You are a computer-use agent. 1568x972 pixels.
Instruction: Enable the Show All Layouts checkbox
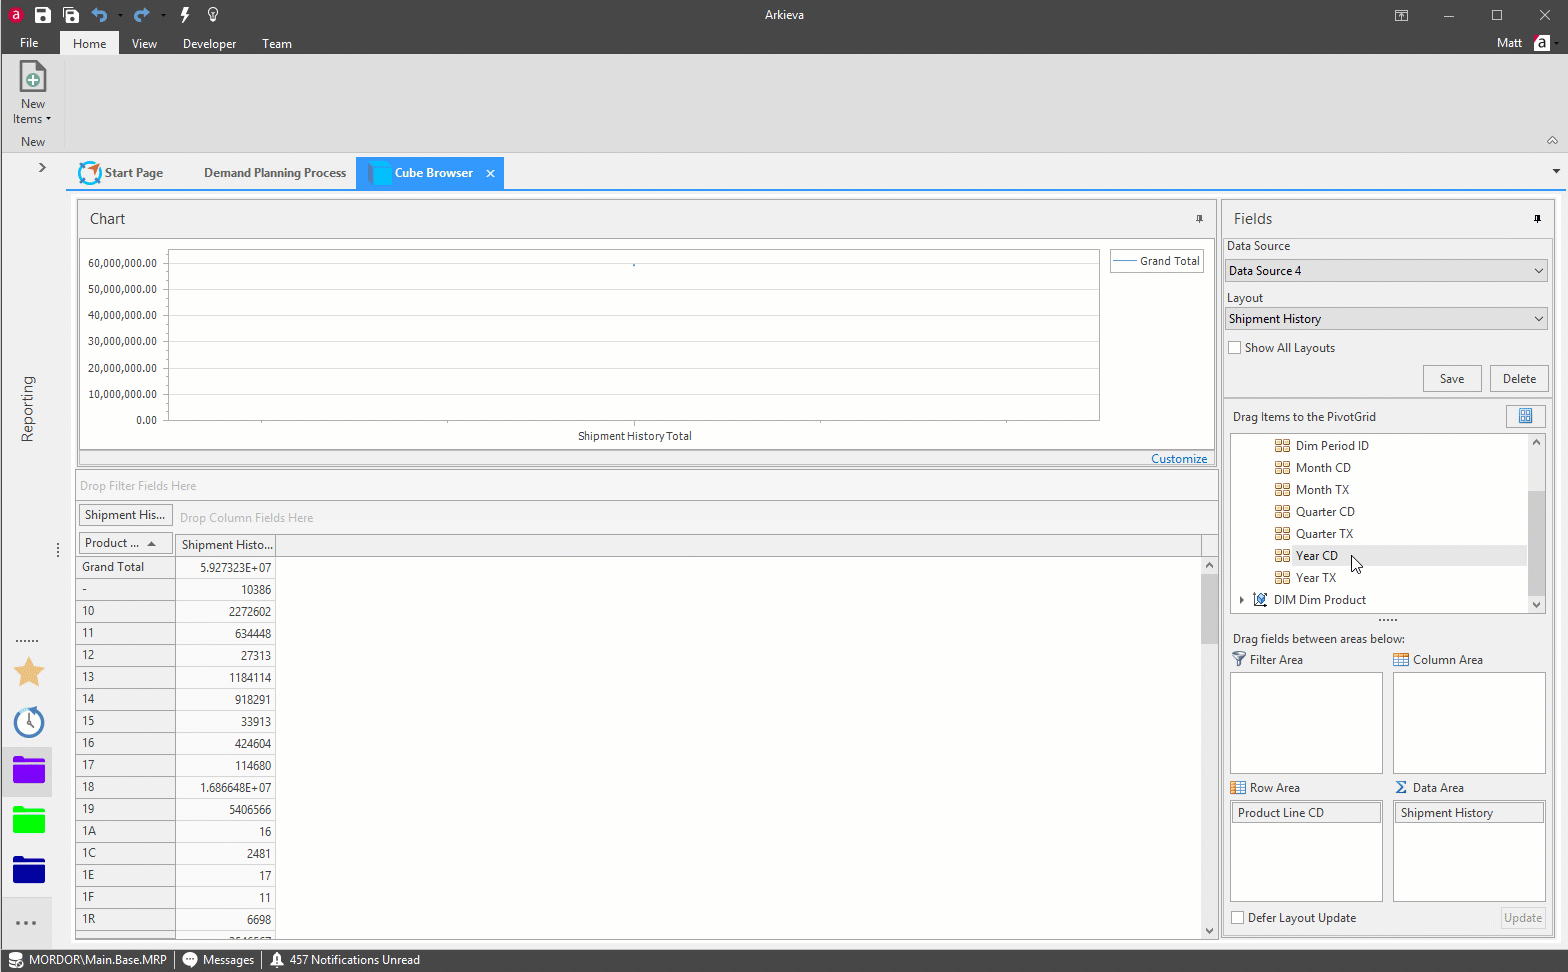point(1235,348)
